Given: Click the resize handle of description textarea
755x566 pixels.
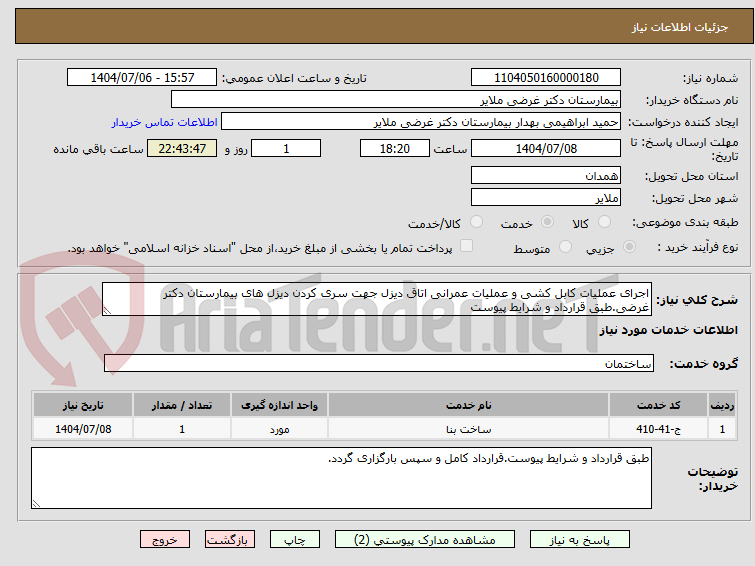Looking at the screenshot, I should tap(107, 311).
